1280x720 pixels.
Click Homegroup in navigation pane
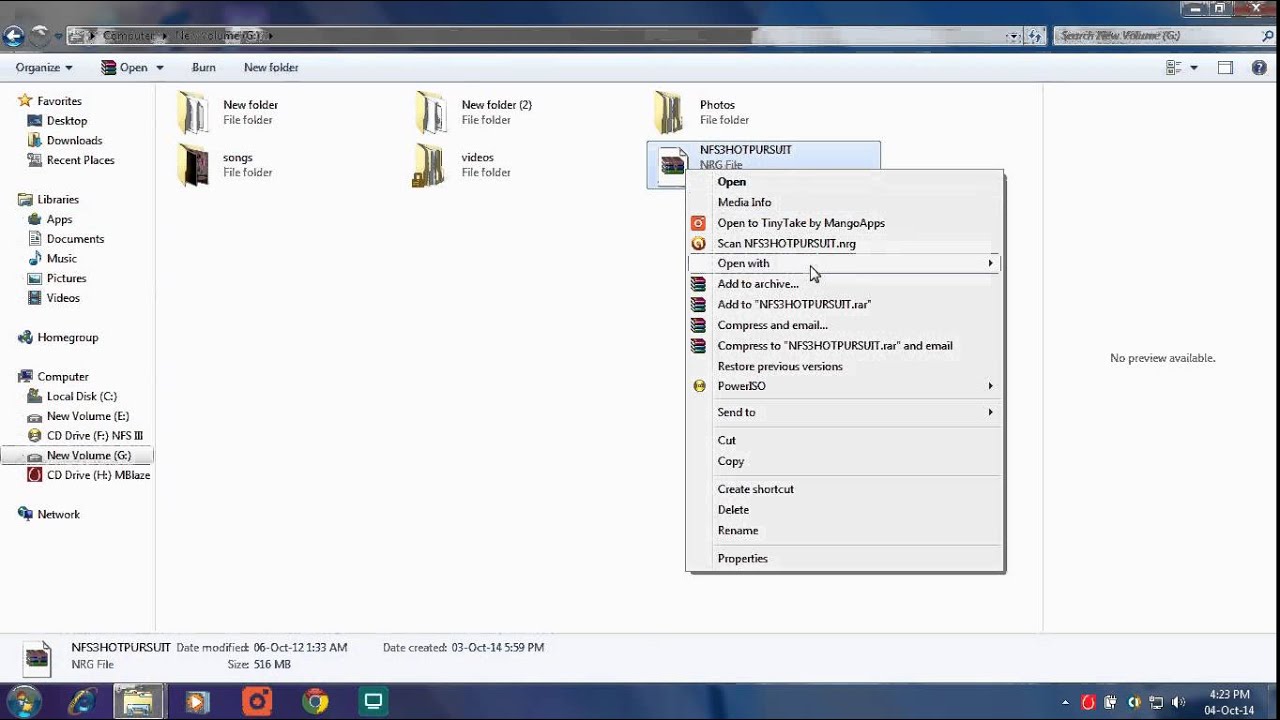tap(67, 338)
